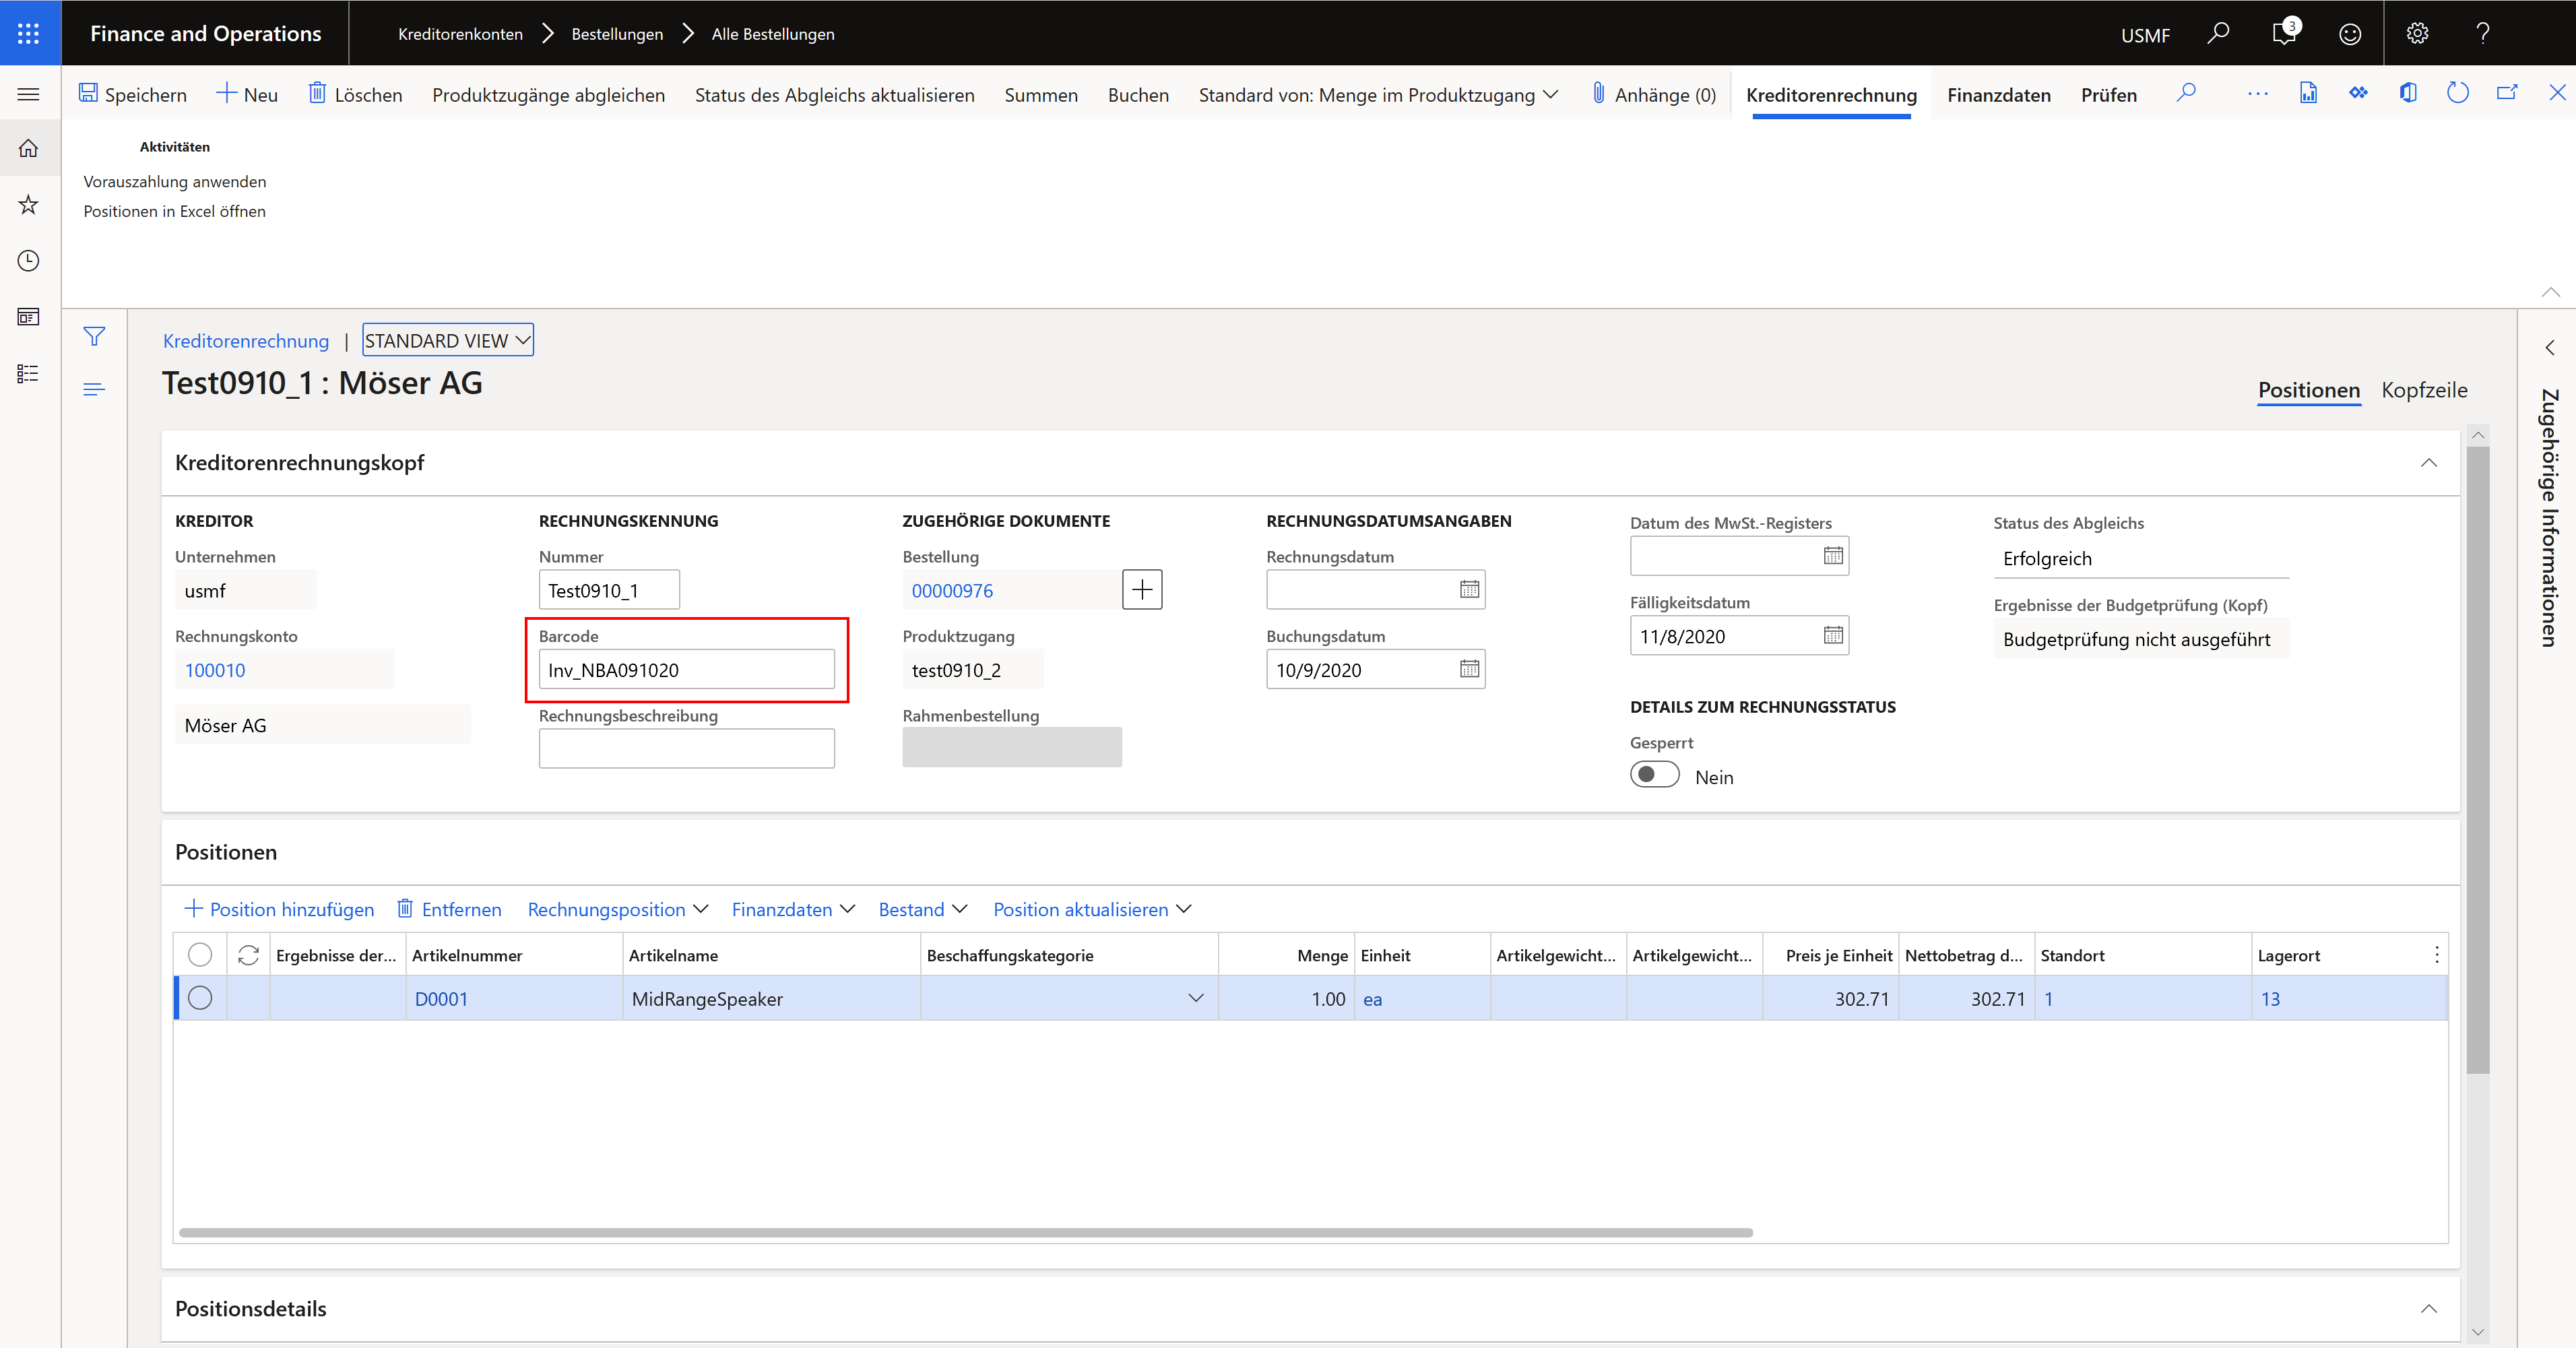Click the Barcode input field
The width and height of the screenshot is (2576, 1348).
686,669
